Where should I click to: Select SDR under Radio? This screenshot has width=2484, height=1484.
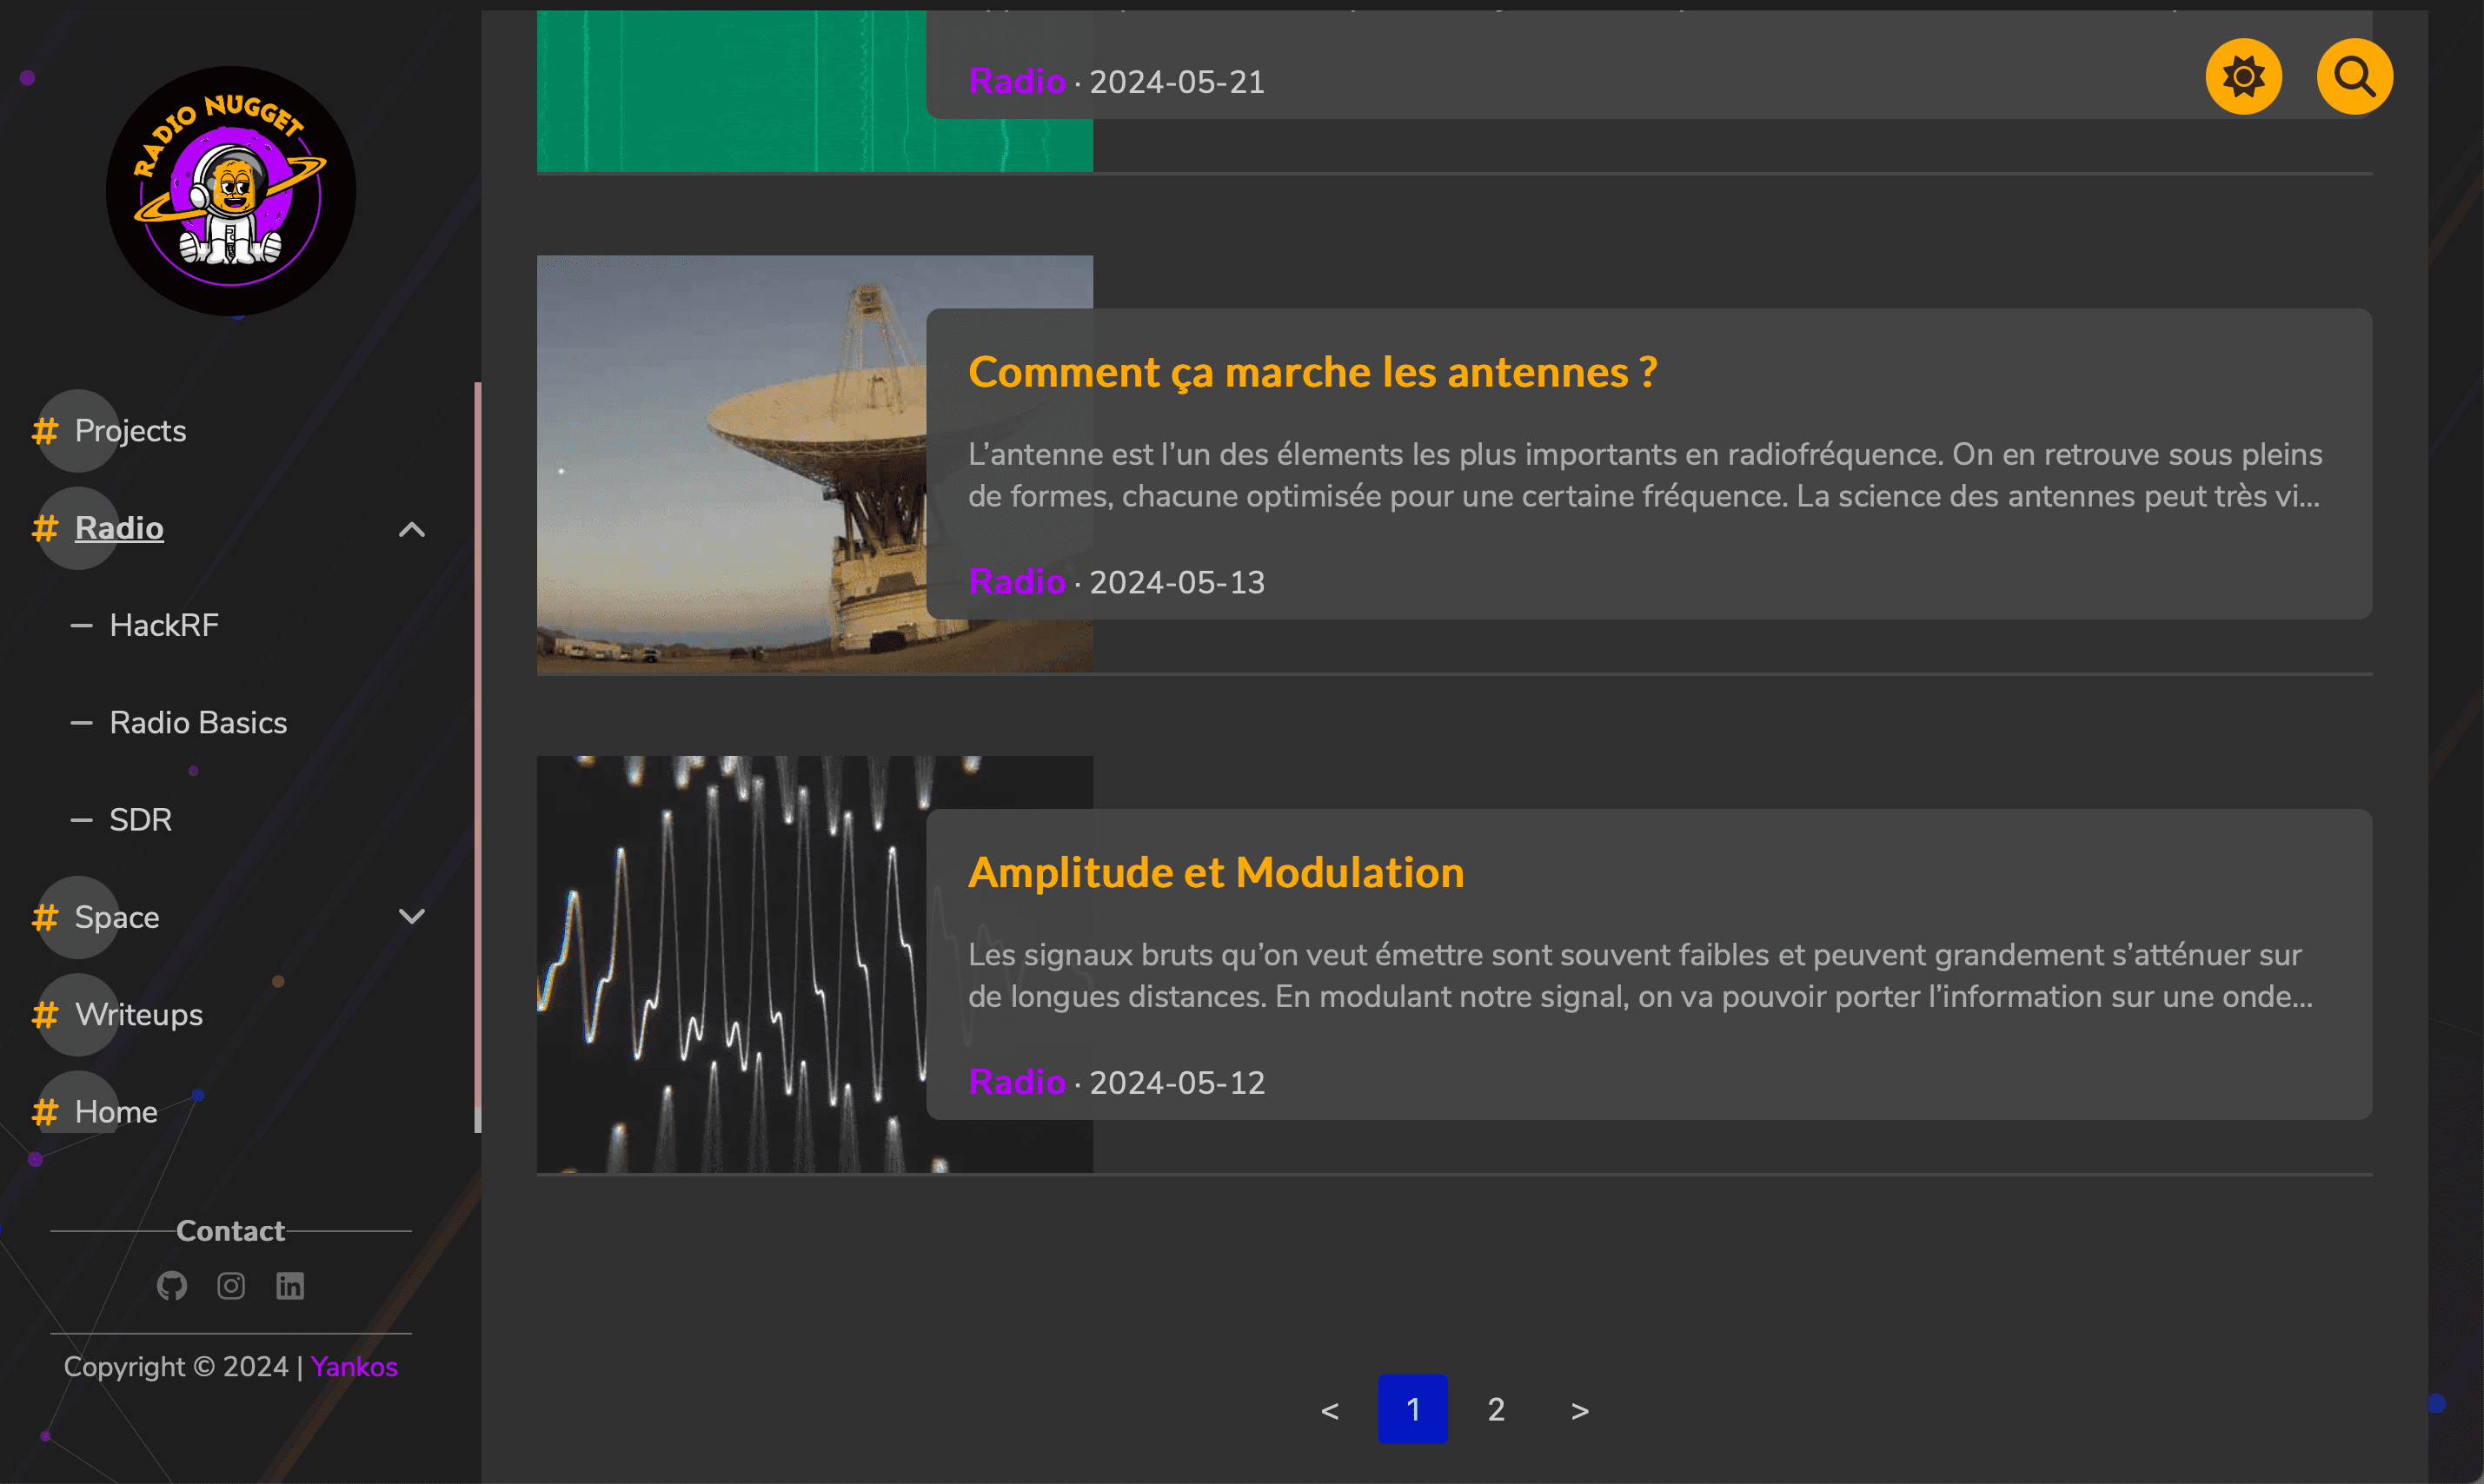coord(139,819)
